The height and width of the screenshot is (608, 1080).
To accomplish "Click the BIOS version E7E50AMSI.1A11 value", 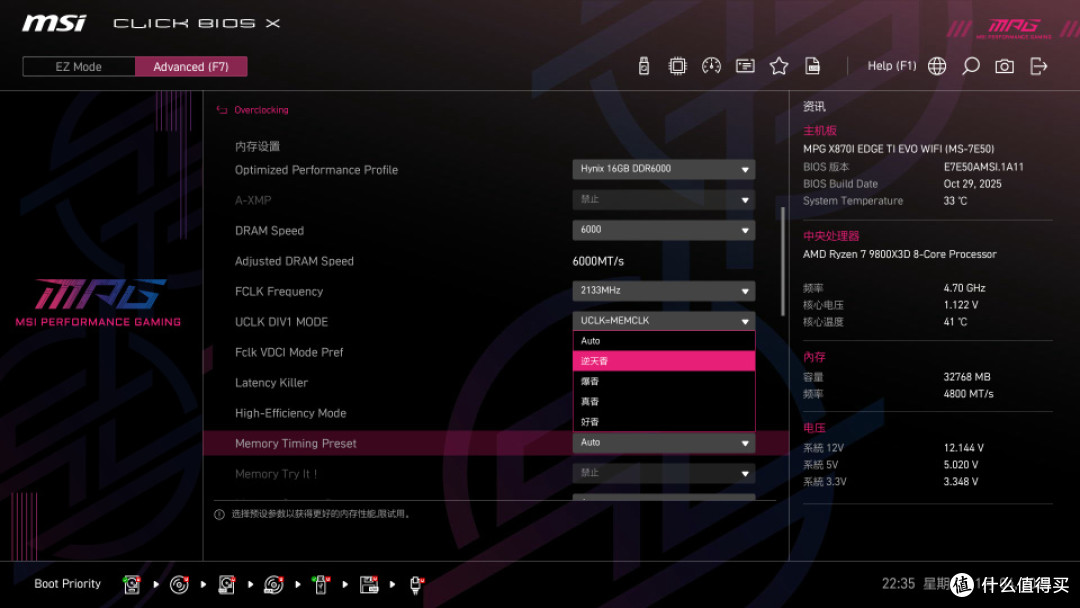I will pyautogui.click(x=984, y=167).
